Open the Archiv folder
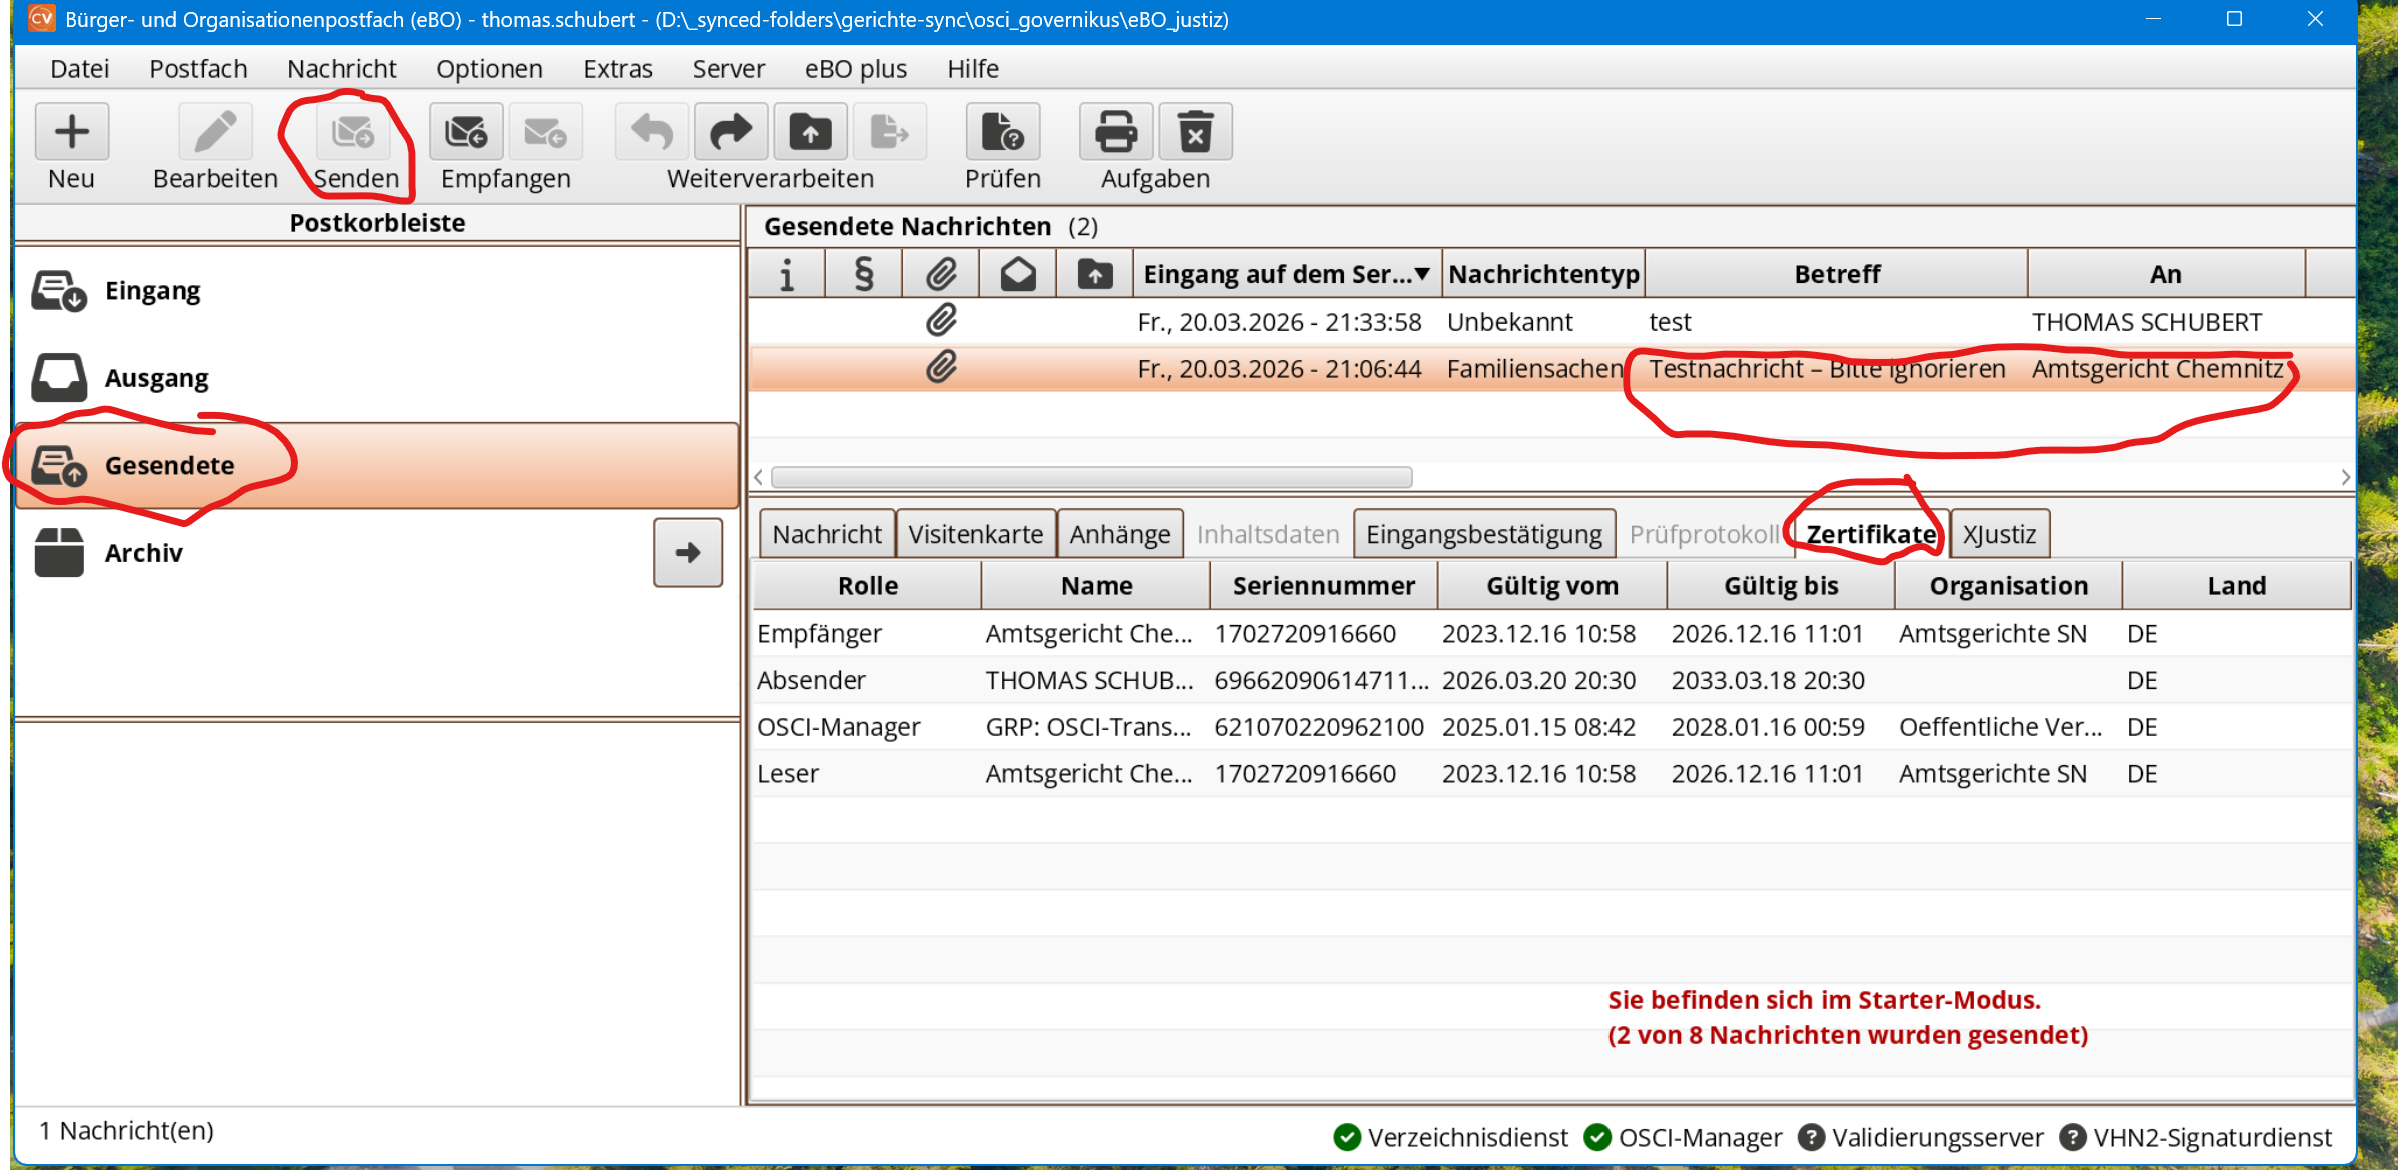This screenshot has height=1170, width=2398. point(143,553)
